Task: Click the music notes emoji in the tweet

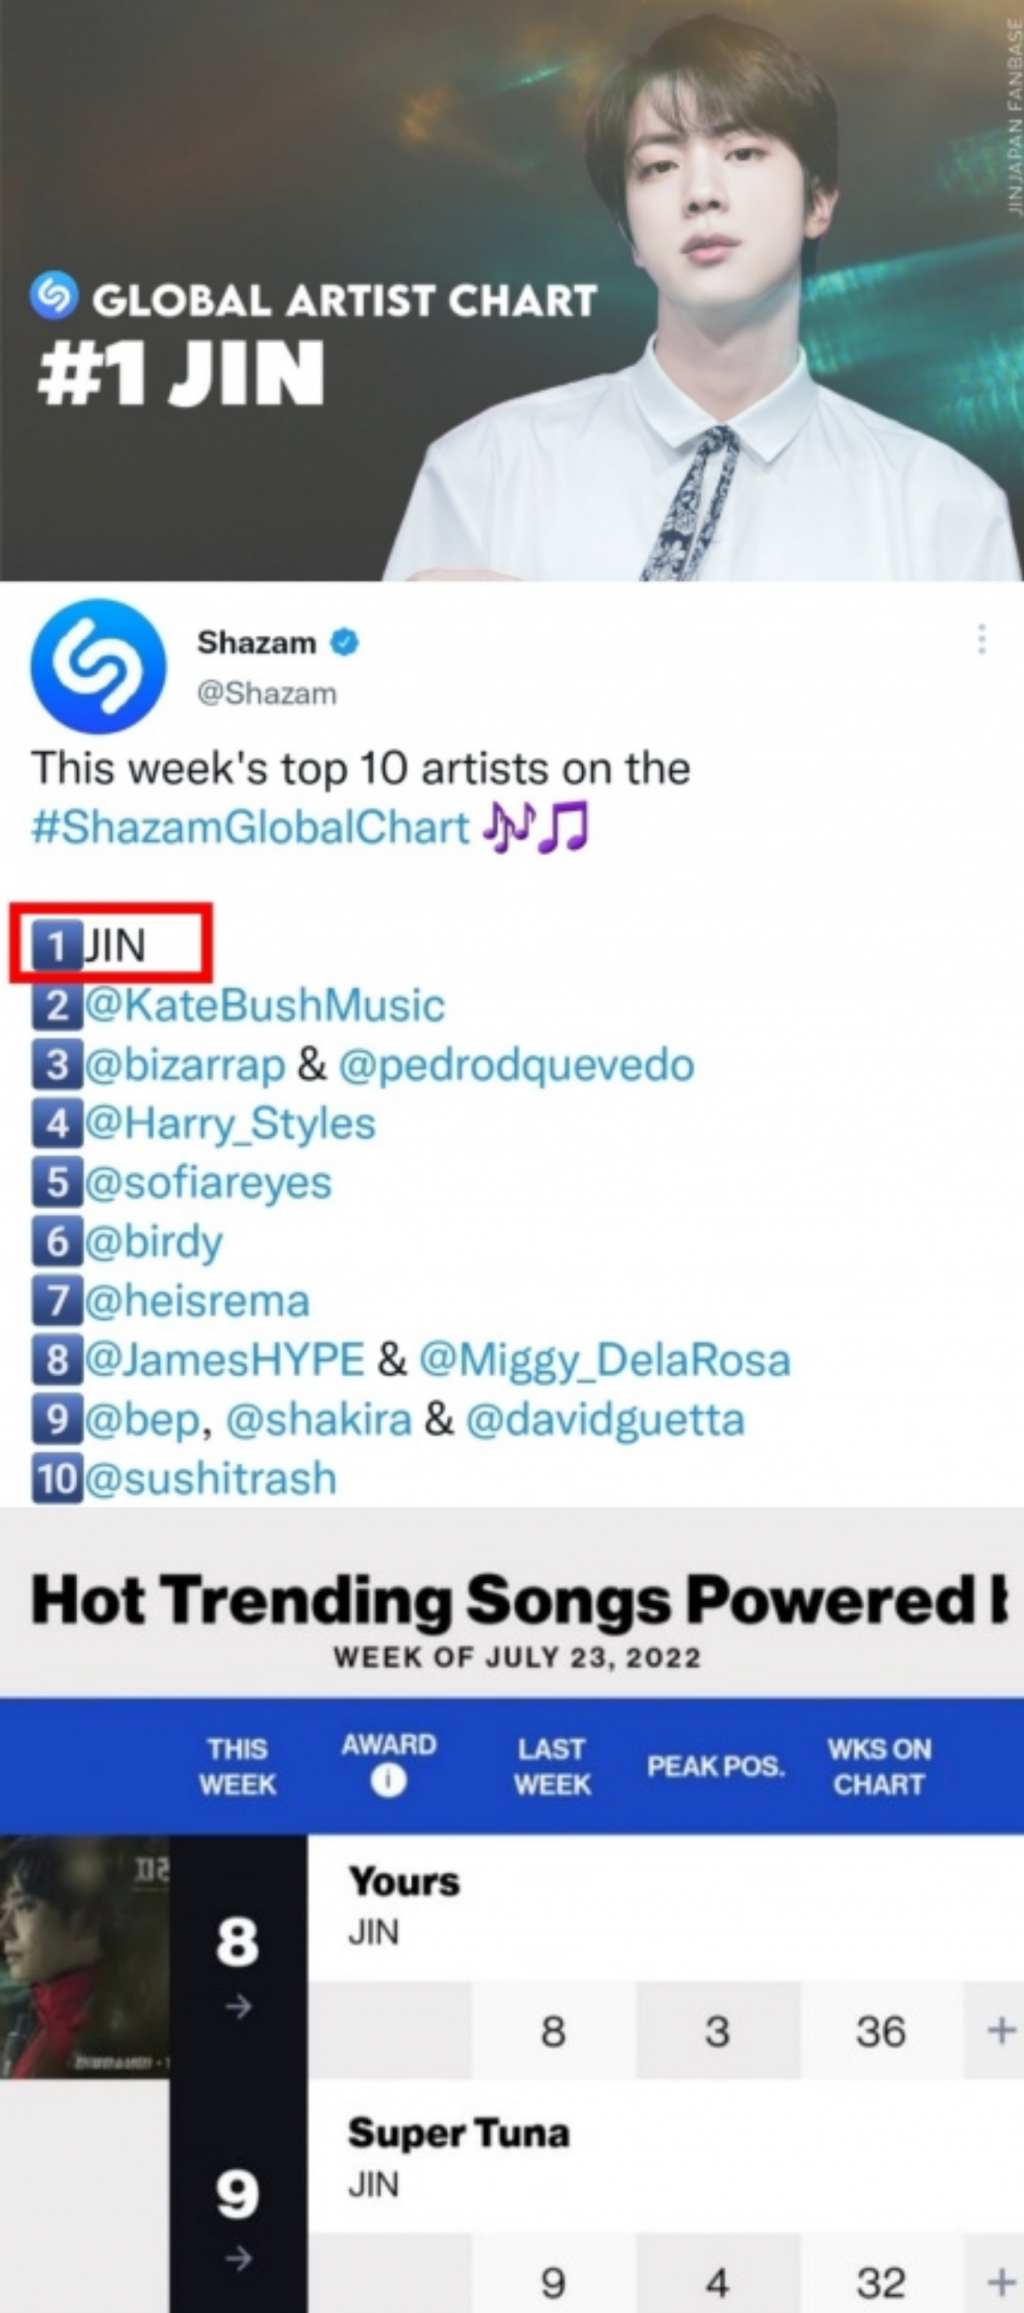Action: pos(536,828)
